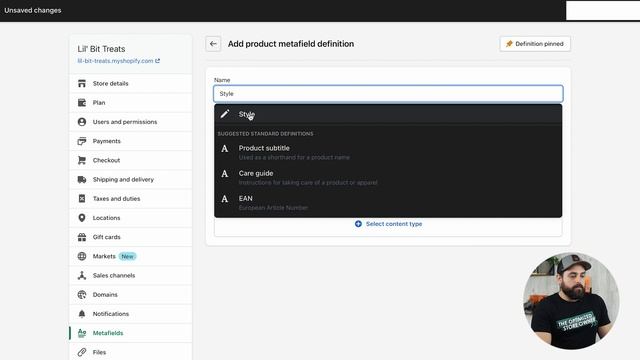Open Store details settings page
This screenshot has height=360, width=640.
click(131, 83)
